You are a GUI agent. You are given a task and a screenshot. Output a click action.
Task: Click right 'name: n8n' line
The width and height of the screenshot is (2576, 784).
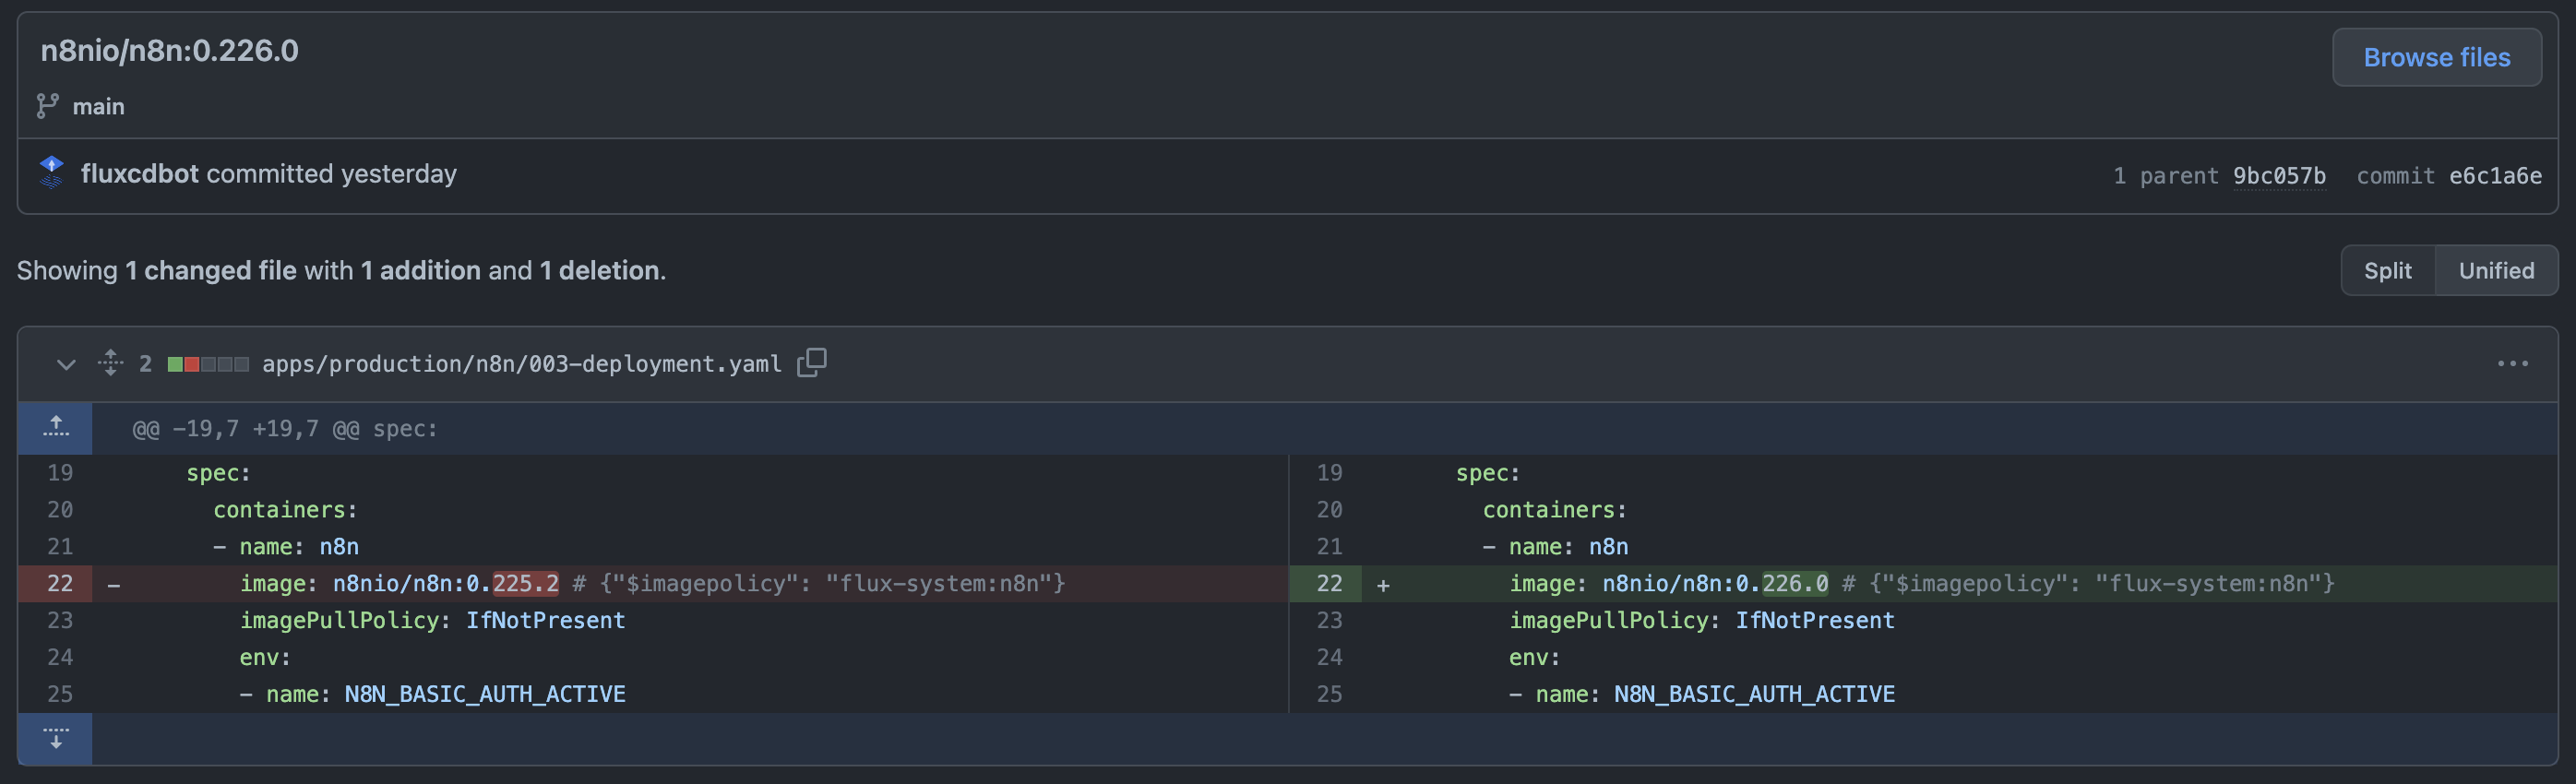click(x=1555, y=547)
